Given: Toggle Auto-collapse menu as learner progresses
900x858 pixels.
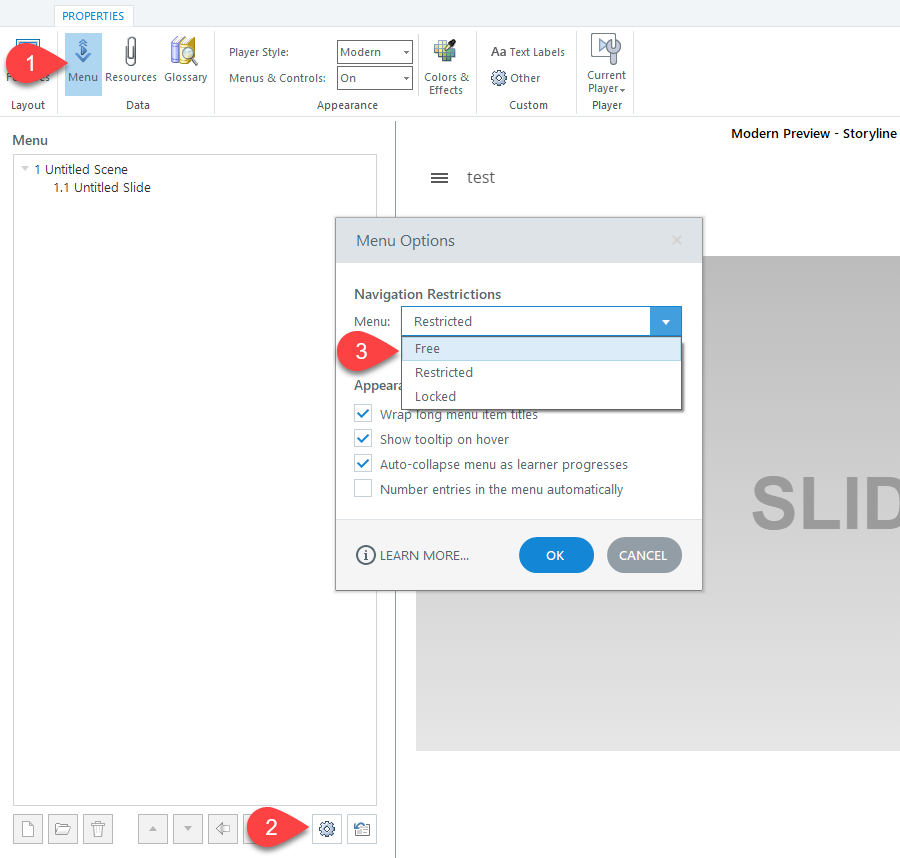Looking at the screenshot, I should pyautogui.click(x=363, y=464).
